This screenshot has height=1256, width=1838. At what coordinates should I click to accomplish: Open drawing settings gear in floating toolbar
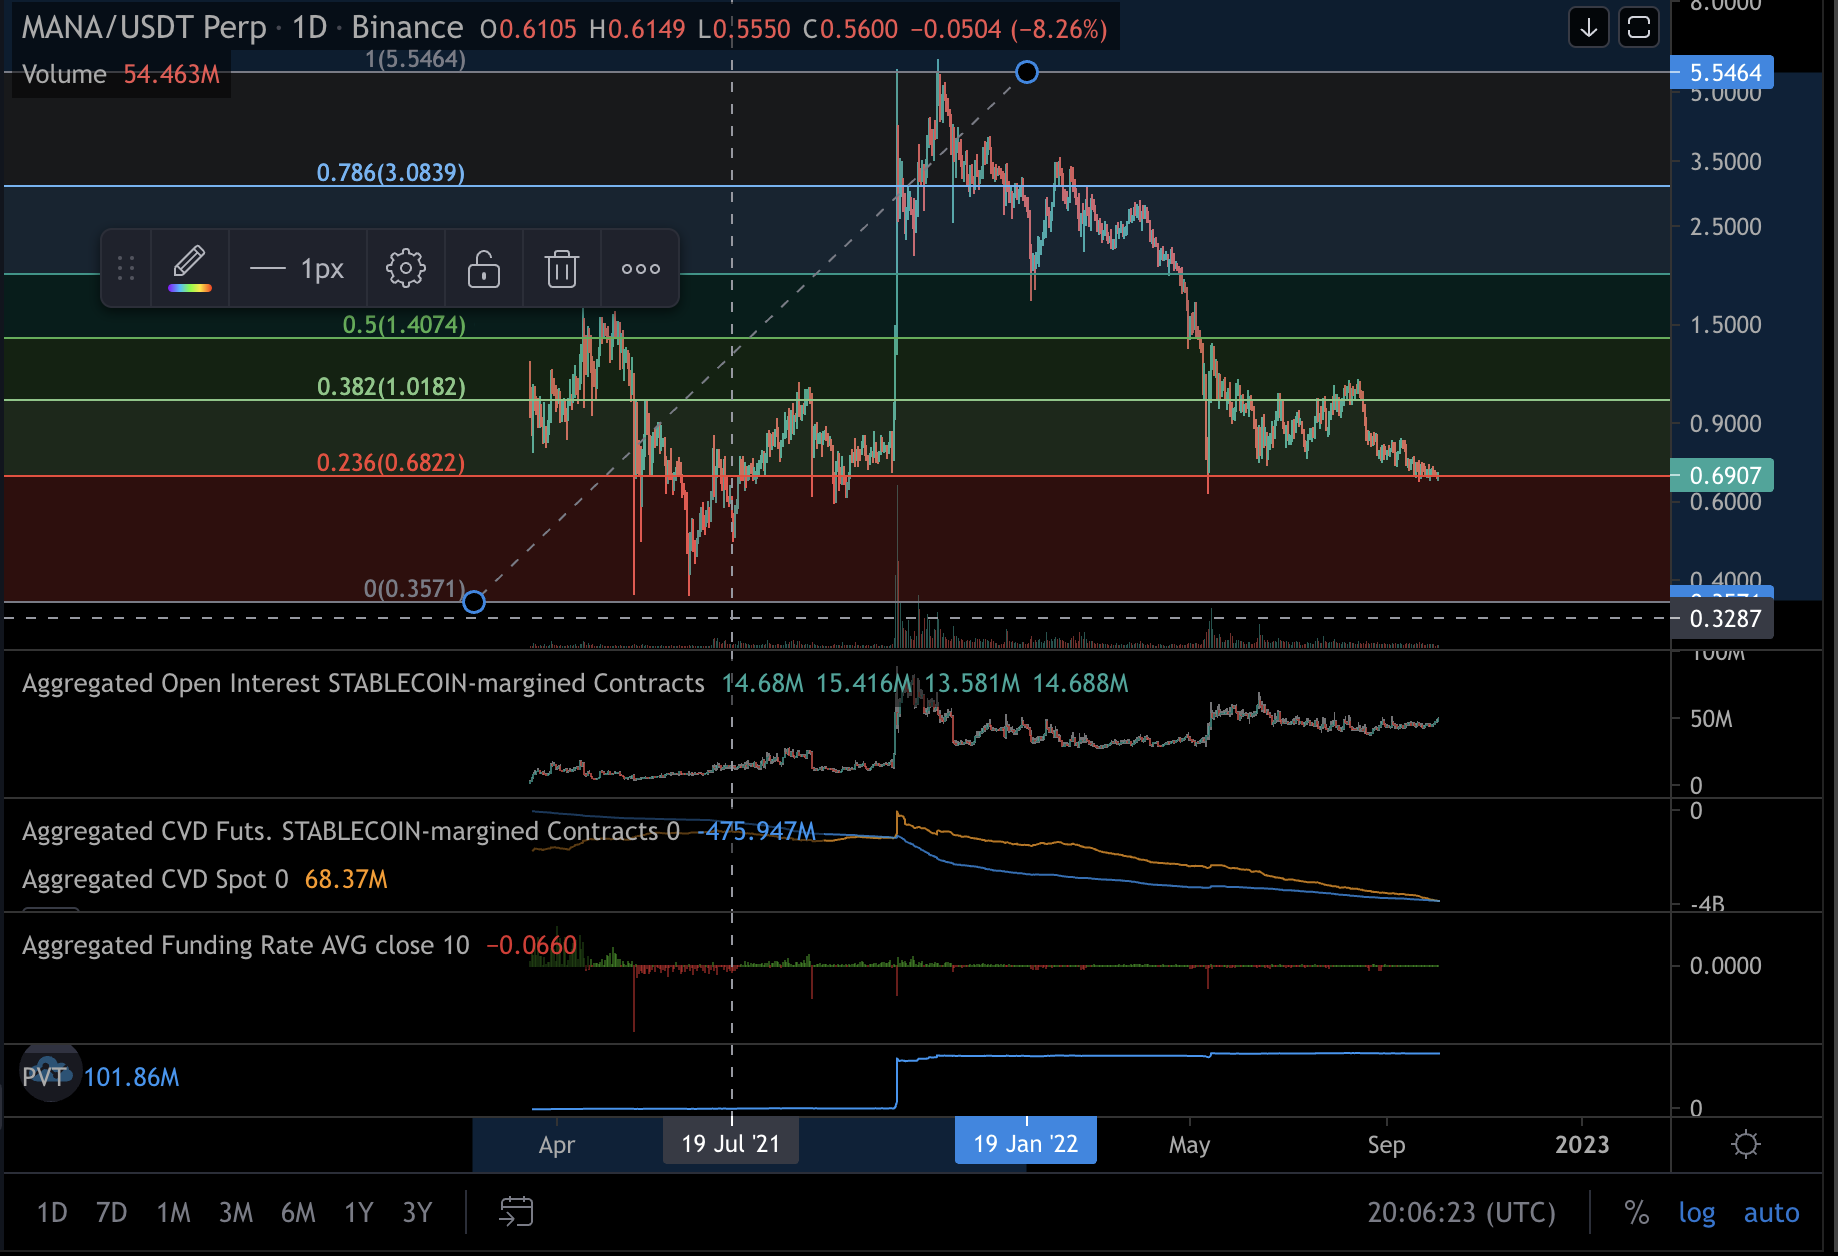(x=405, y=268)
